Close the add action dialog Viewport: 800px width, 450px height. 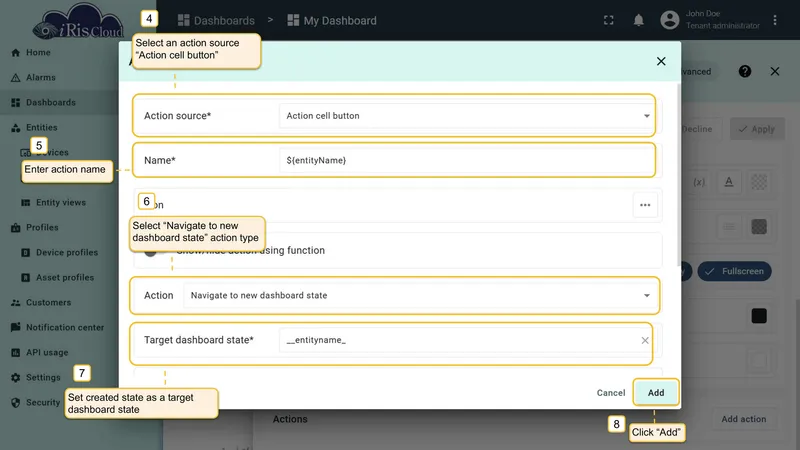tap(661, 61)
